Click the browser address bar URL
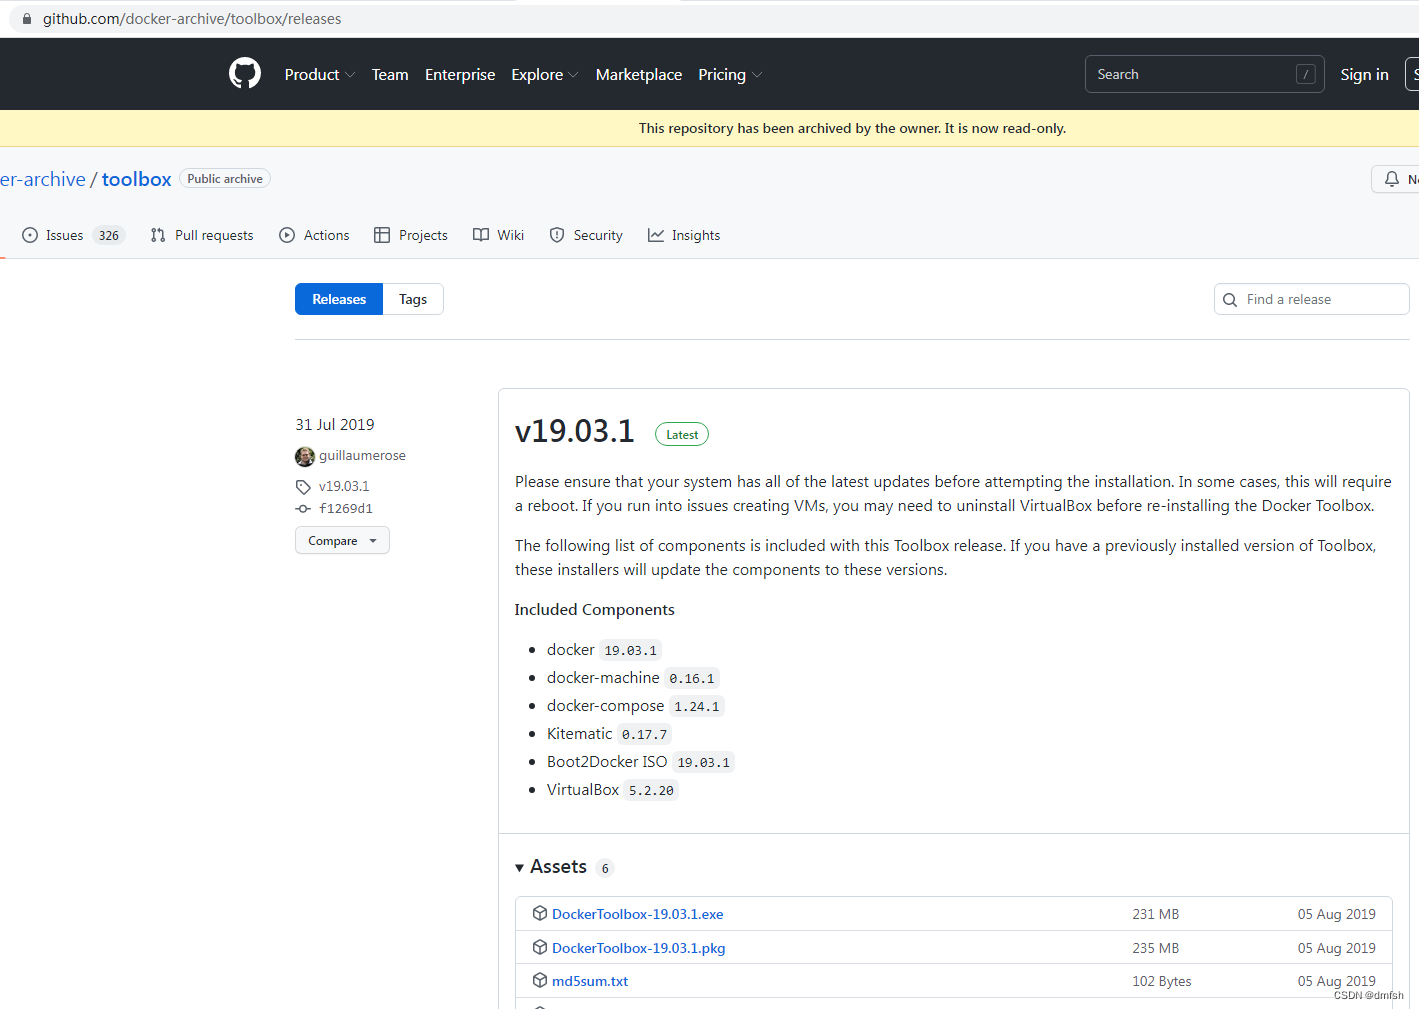 click(192, 19)
